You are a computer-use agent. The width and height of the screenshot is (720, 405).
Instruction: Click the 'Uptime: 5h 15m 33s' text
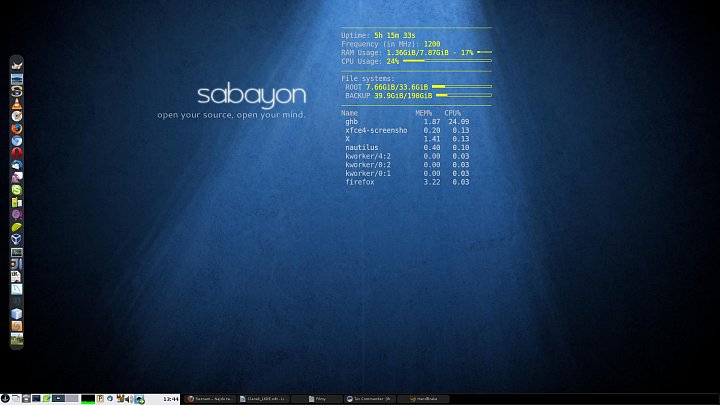[378, 35]
